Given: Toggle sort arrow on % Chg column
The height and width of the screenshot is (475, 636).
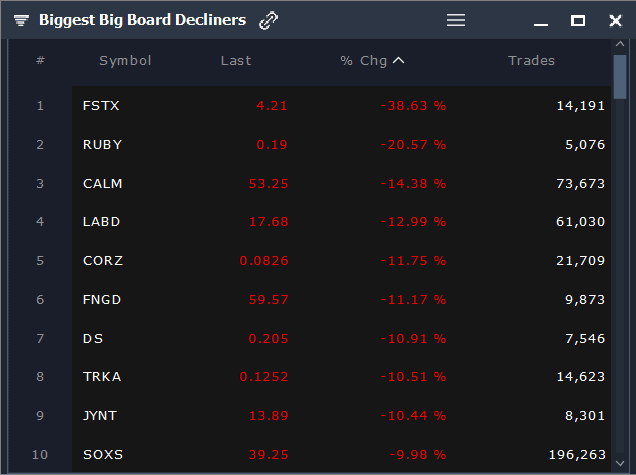Looking at the screenshot, I should (x=399, y=61).
